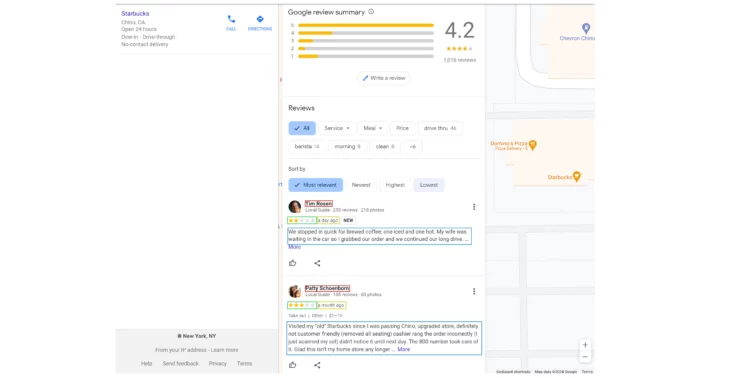Viewport: 744px width, 378px height.
Task: Open the Help link
Action: pyautogui.click(x=146, y=363)
